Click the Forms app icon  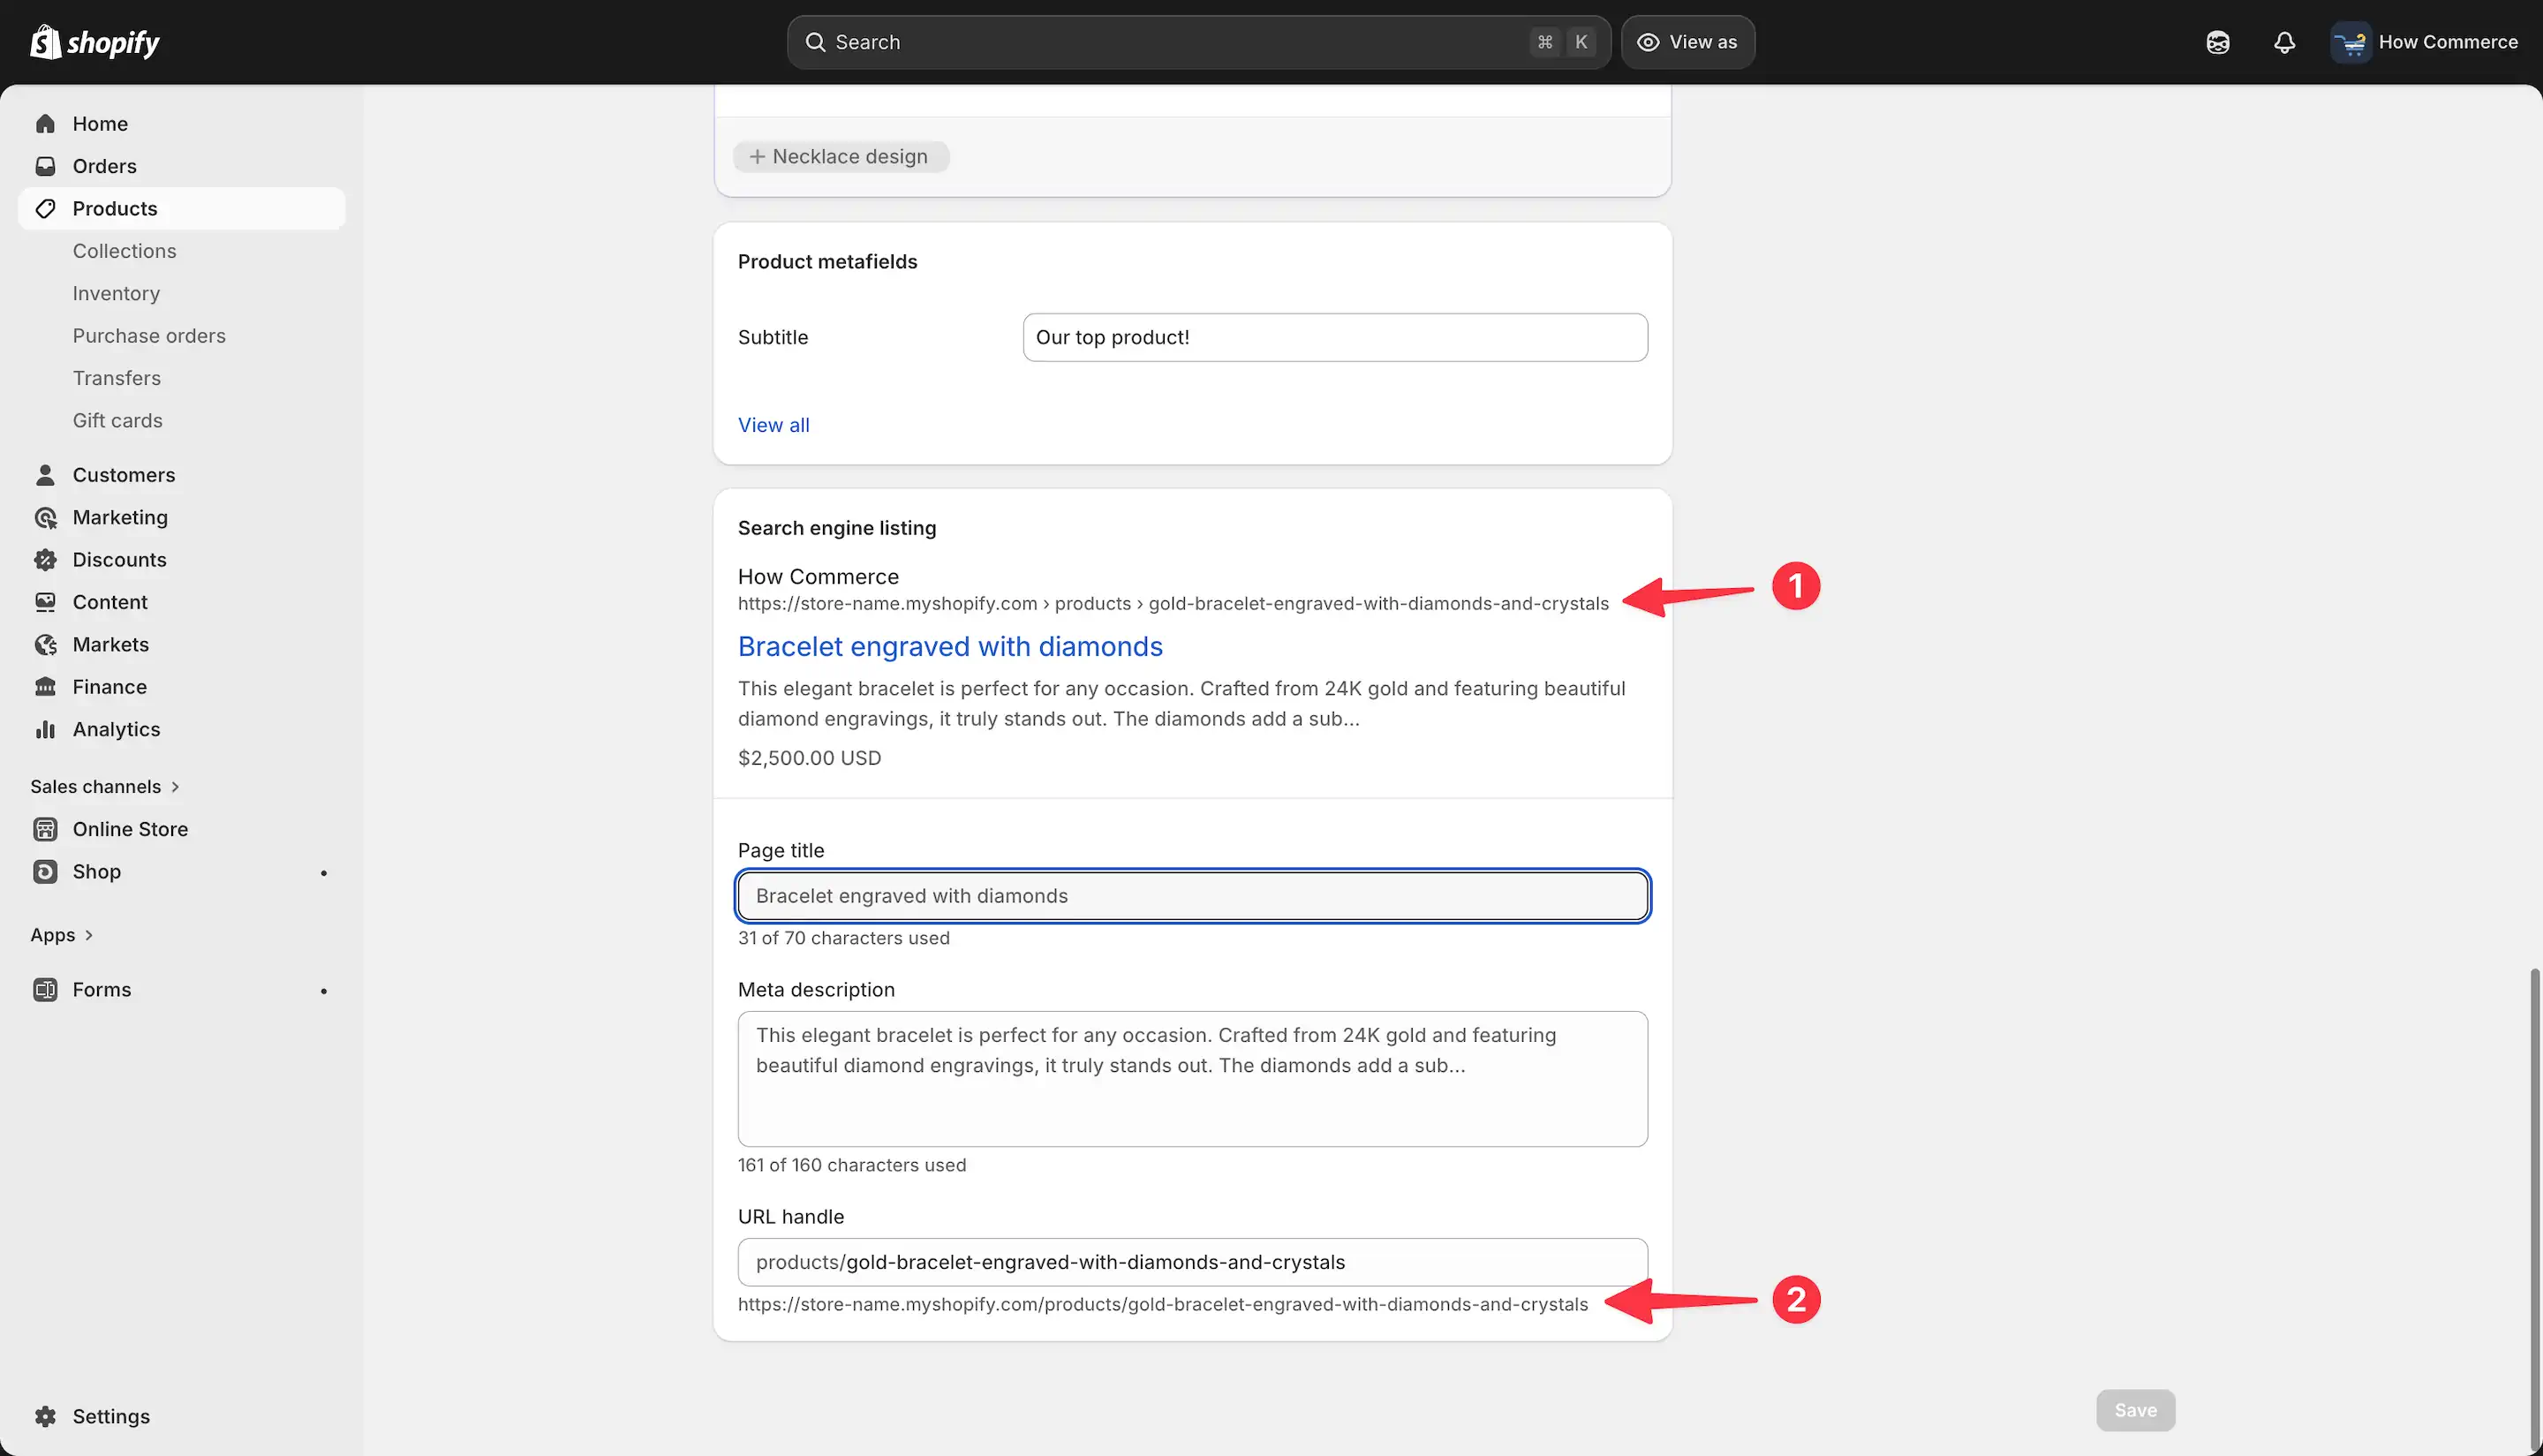[45, 990]
